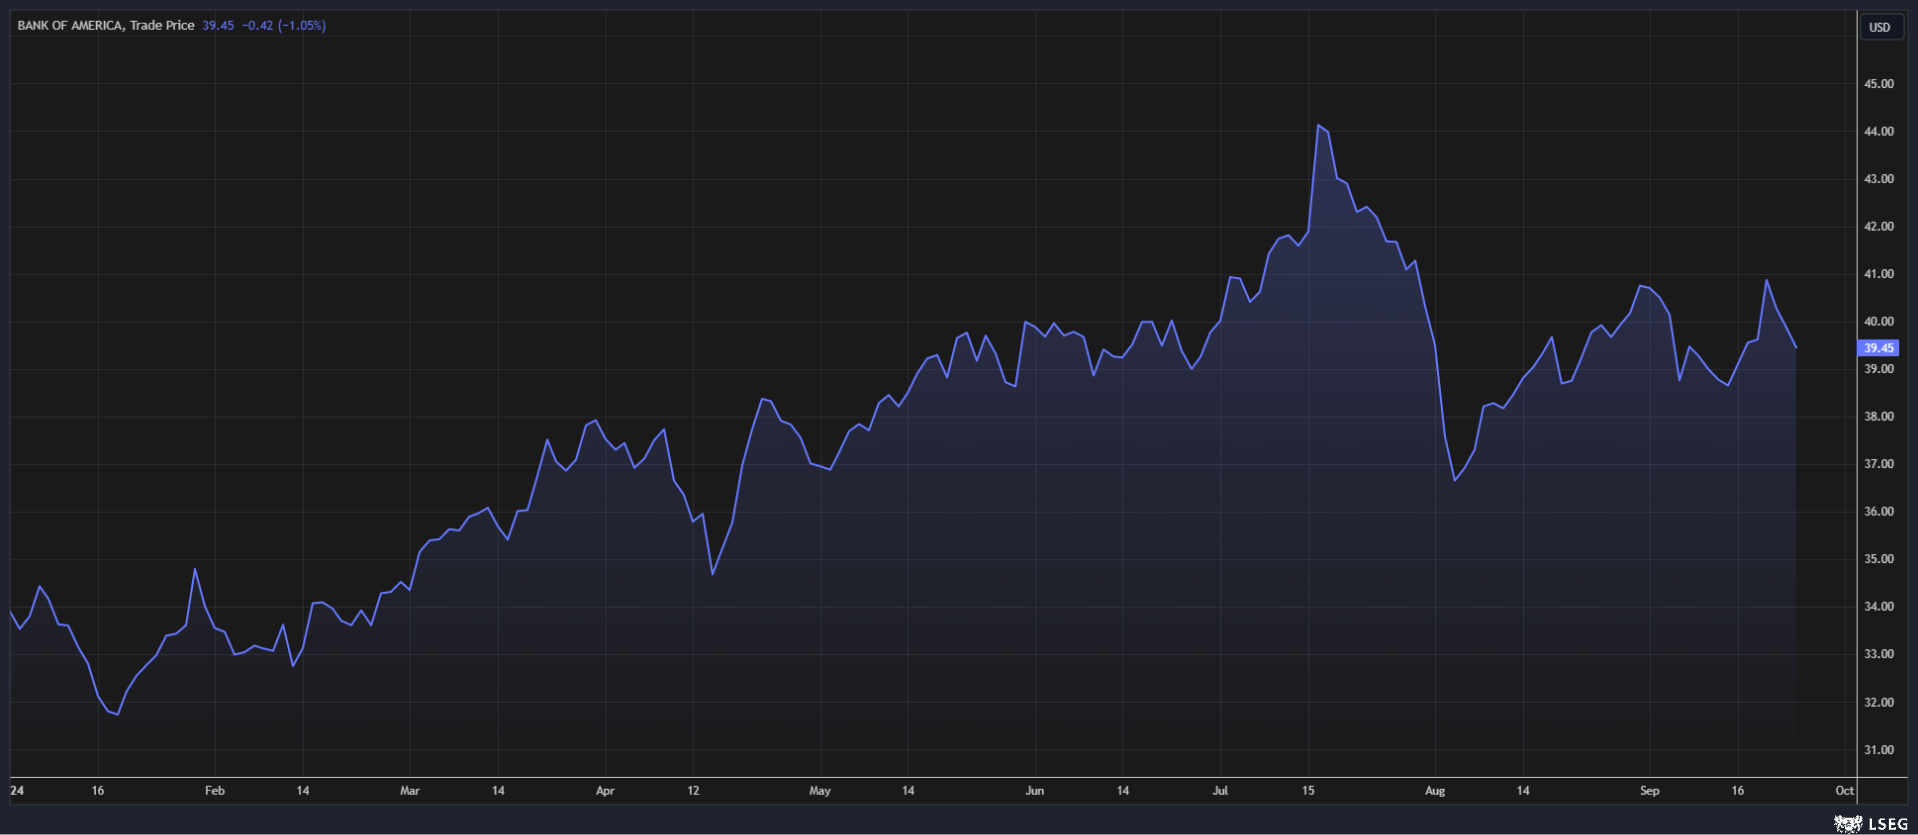Click the 33.00 price axis label
The width and height of the screenshot is (1918, 835).
click(x=1878, y=654)
